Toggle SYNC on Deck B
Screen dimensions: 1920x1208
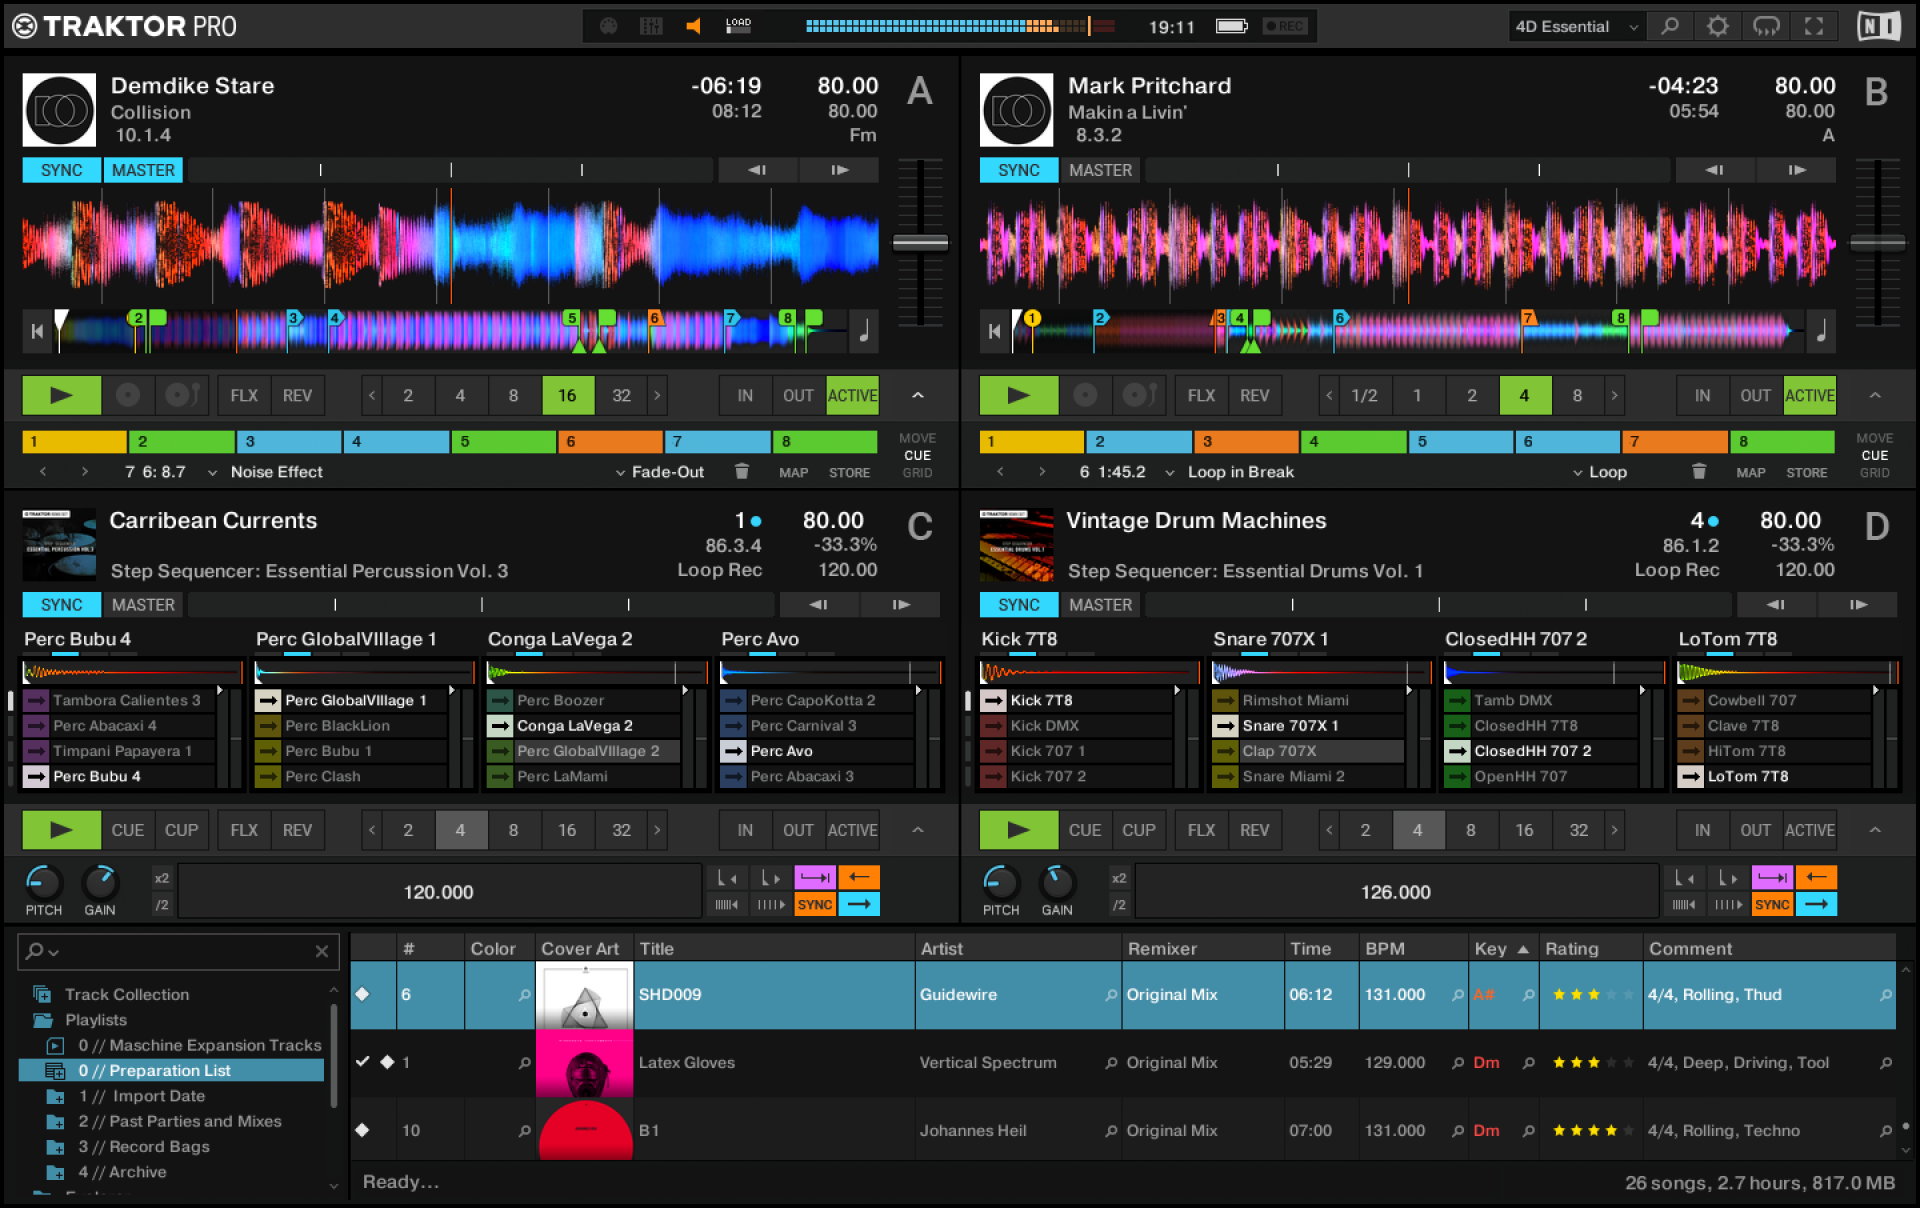[1018, 170]
